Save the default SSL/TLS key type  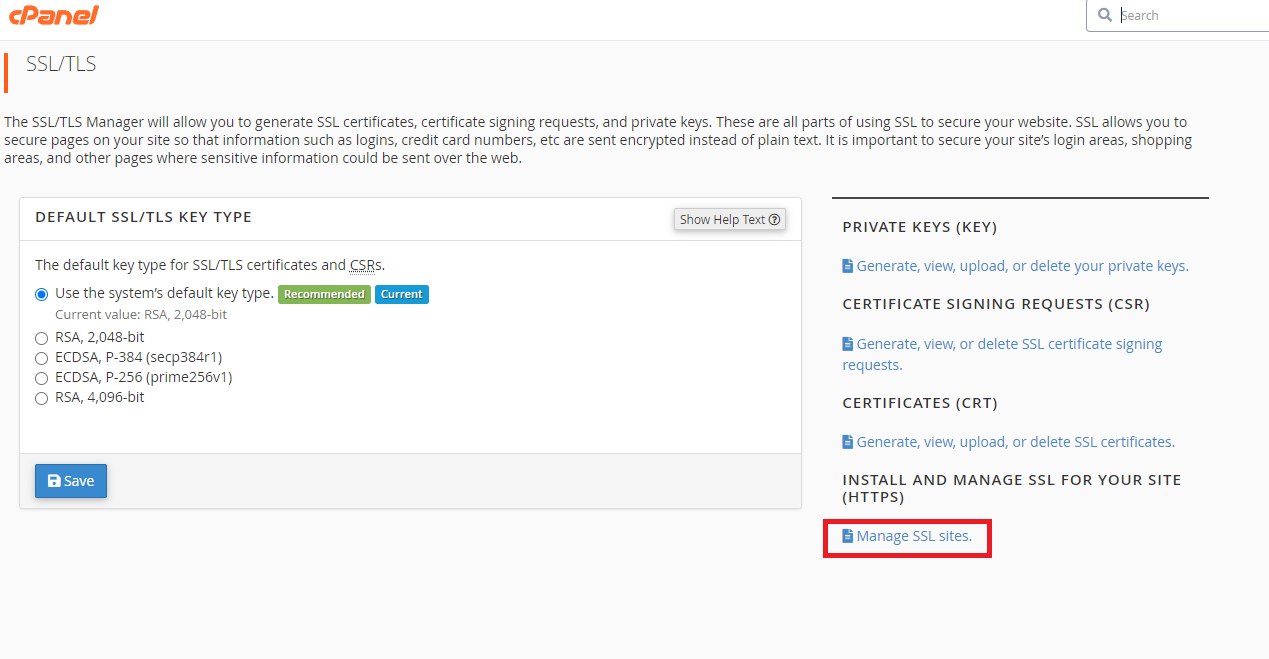[71, 481]
